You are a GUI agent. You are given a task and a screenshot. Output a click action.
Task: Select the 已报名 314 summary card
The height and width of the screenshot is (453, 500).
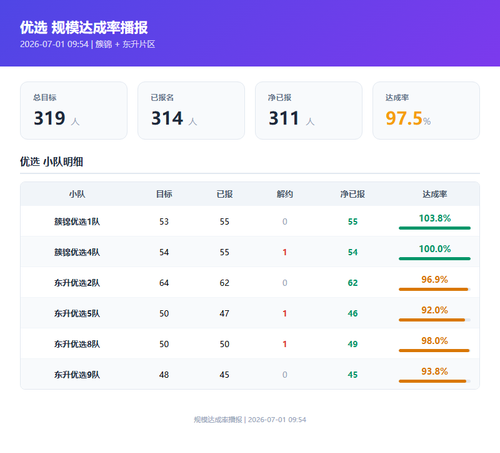(191, 111)
